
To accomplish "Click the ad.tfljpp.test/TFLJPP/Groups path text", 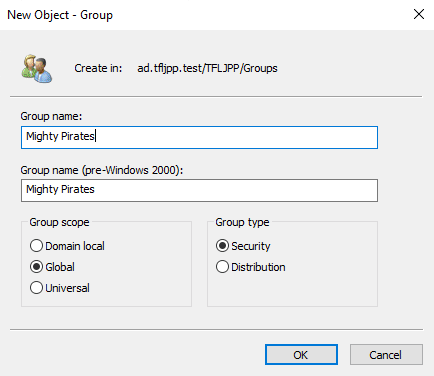I will pos(207,68).
